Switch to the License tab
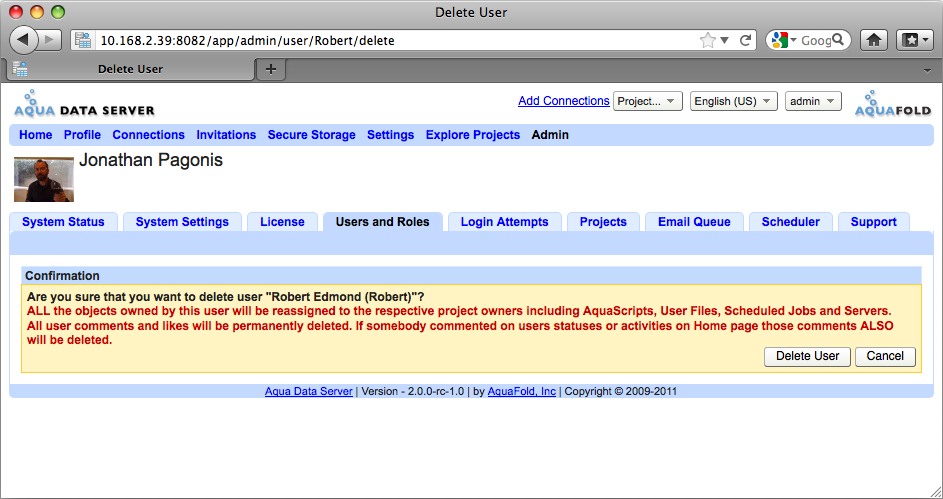943x499 pixels. click(282, 222)
